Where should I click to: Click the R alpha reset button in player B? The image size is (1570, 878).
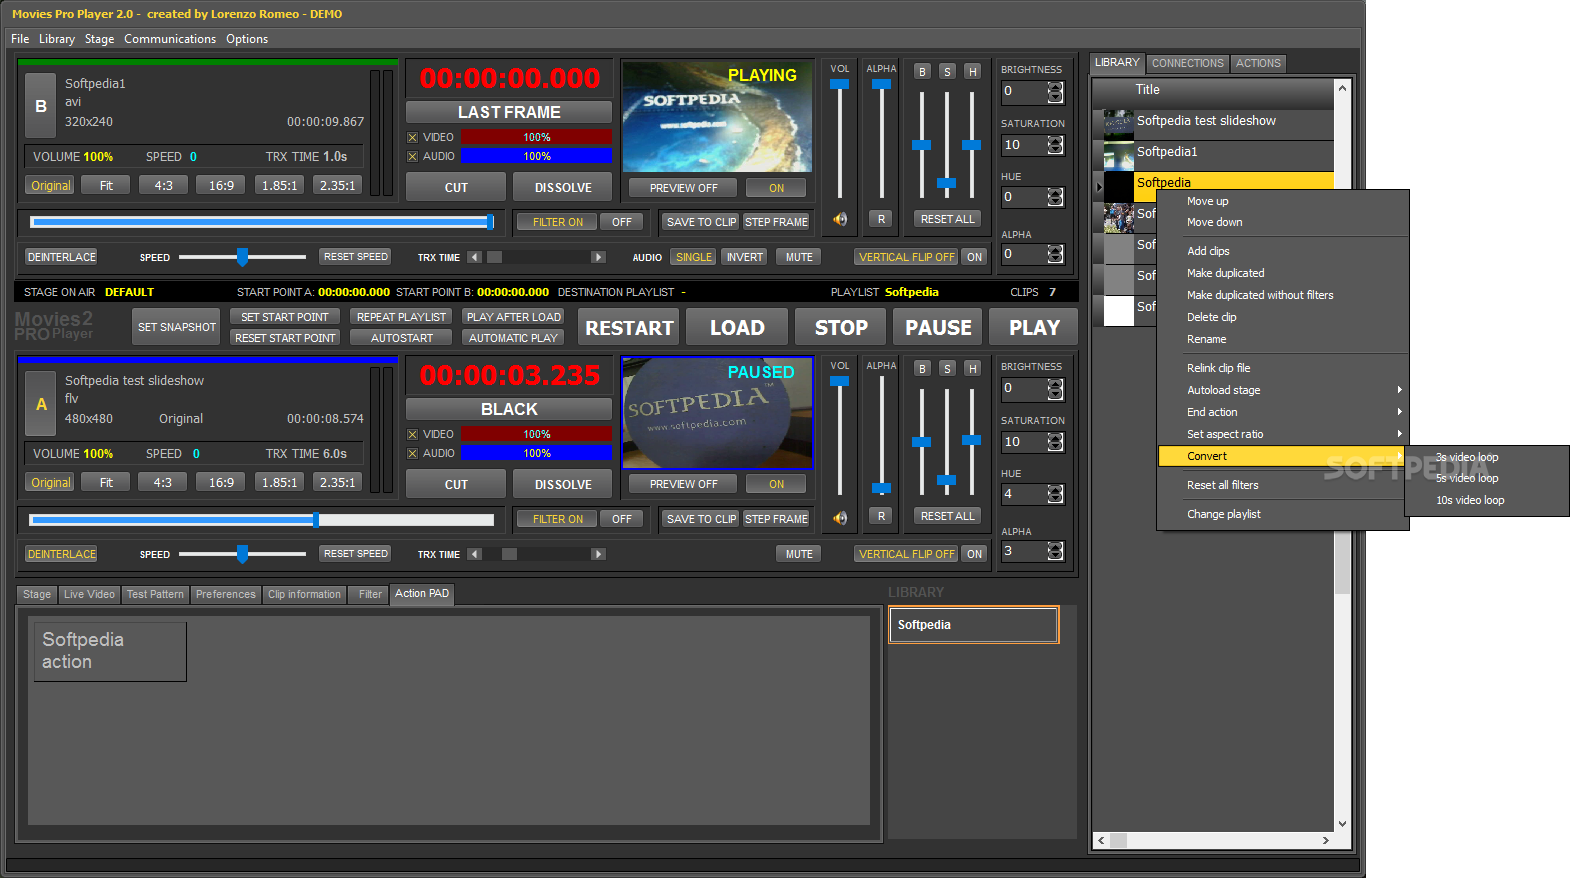pos(881,219)
